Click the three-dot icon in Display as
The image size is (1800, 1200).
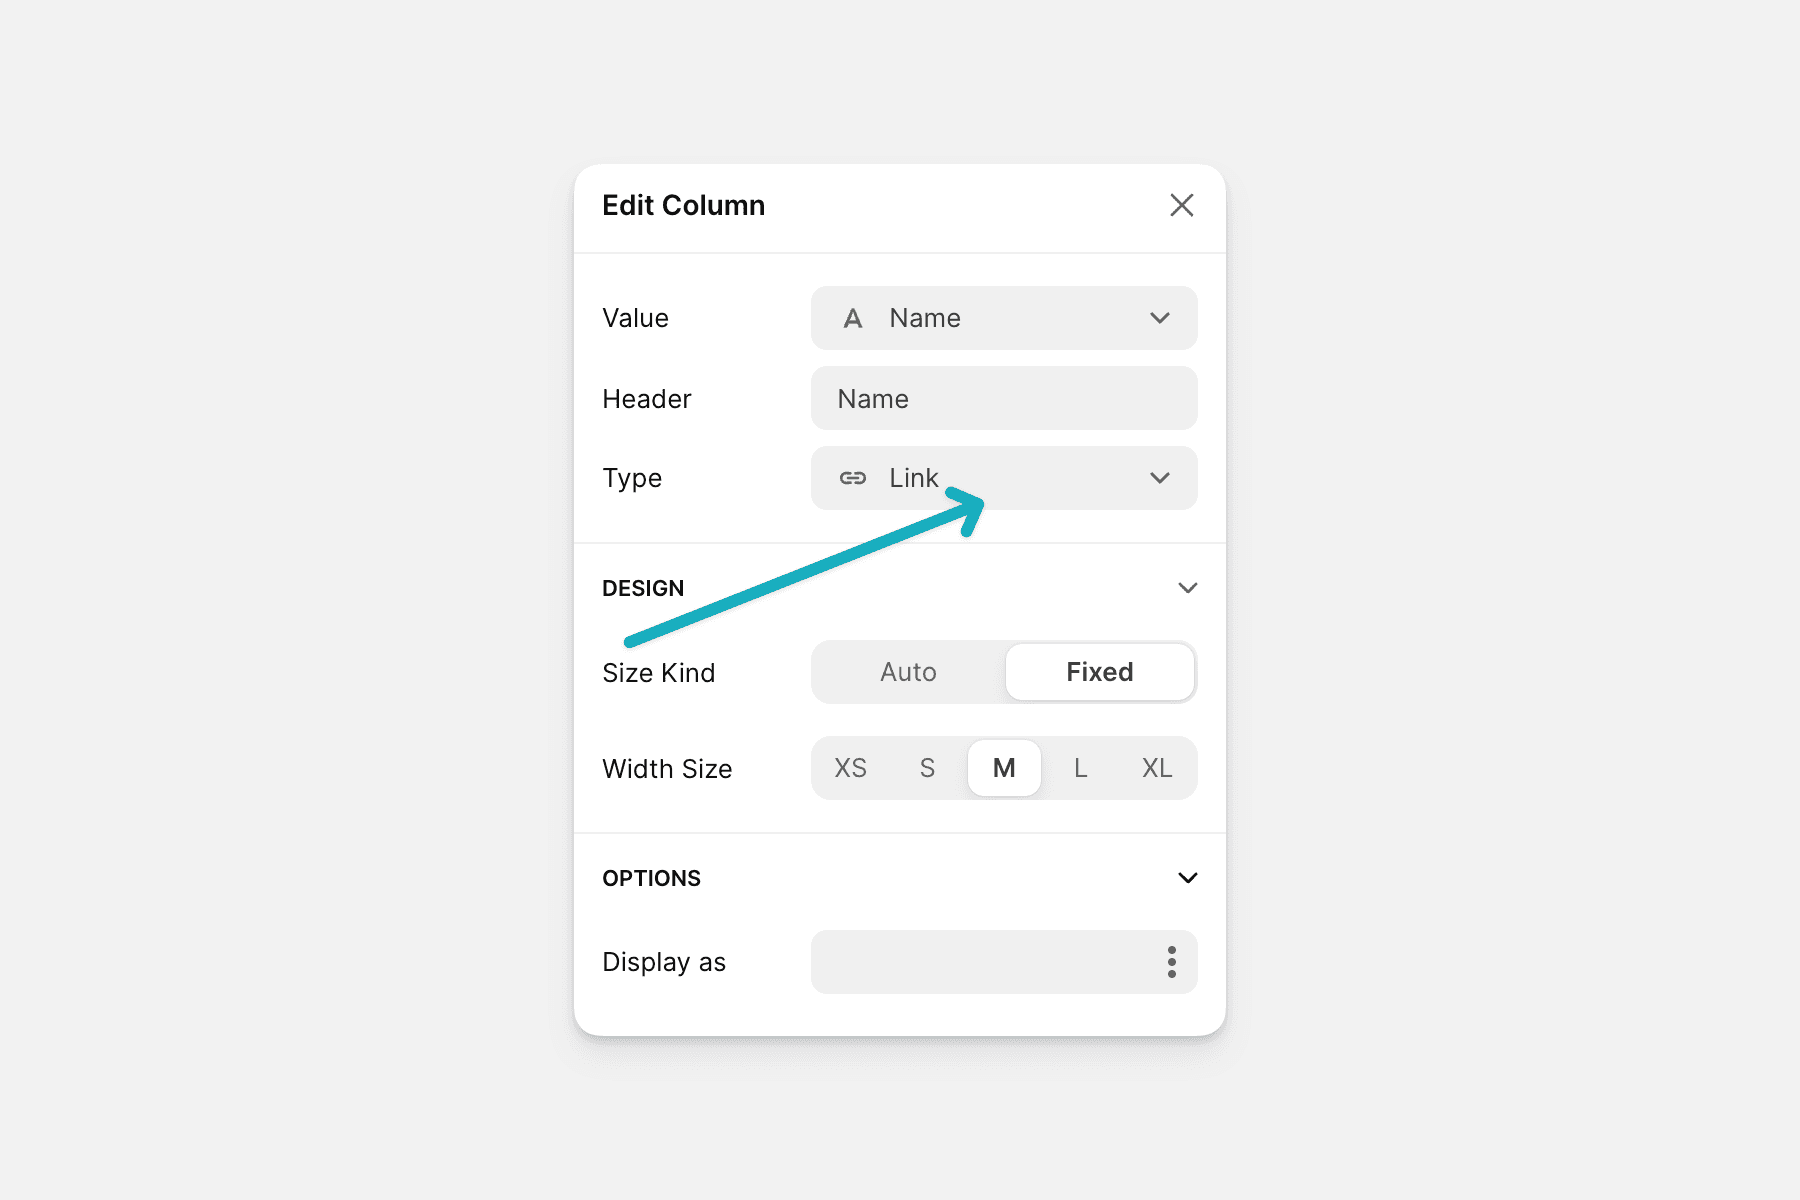point(1171,962)
